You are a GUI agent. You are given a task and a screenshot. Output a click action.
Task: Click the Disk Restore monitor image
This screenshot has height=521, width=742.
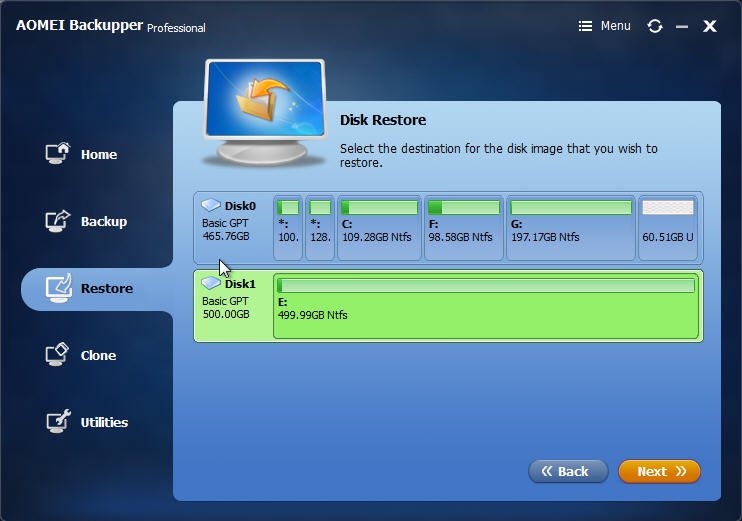click(265, 112)
